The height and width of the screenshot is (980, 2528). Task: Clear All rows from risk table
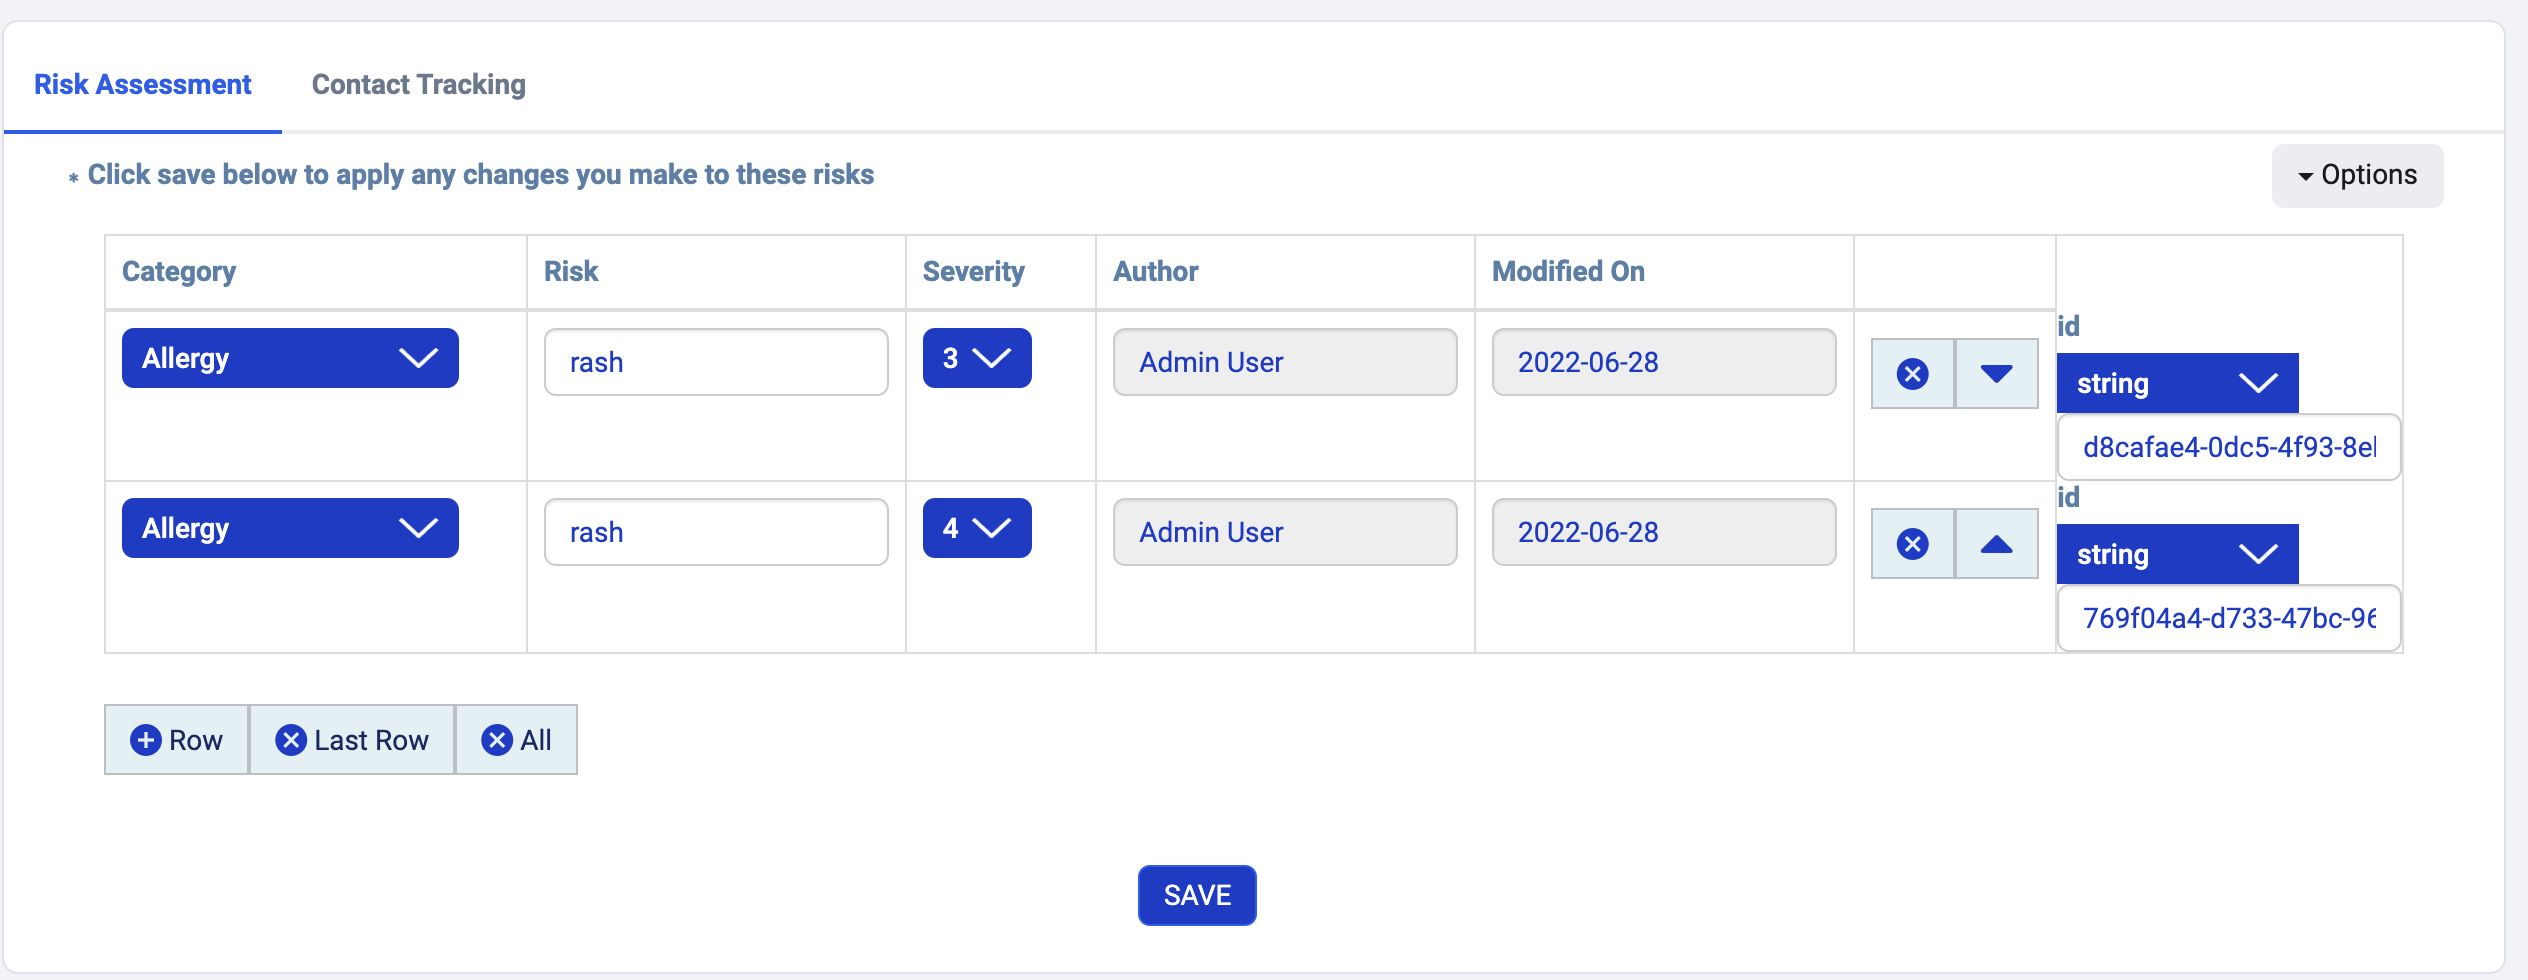point(516,740)
